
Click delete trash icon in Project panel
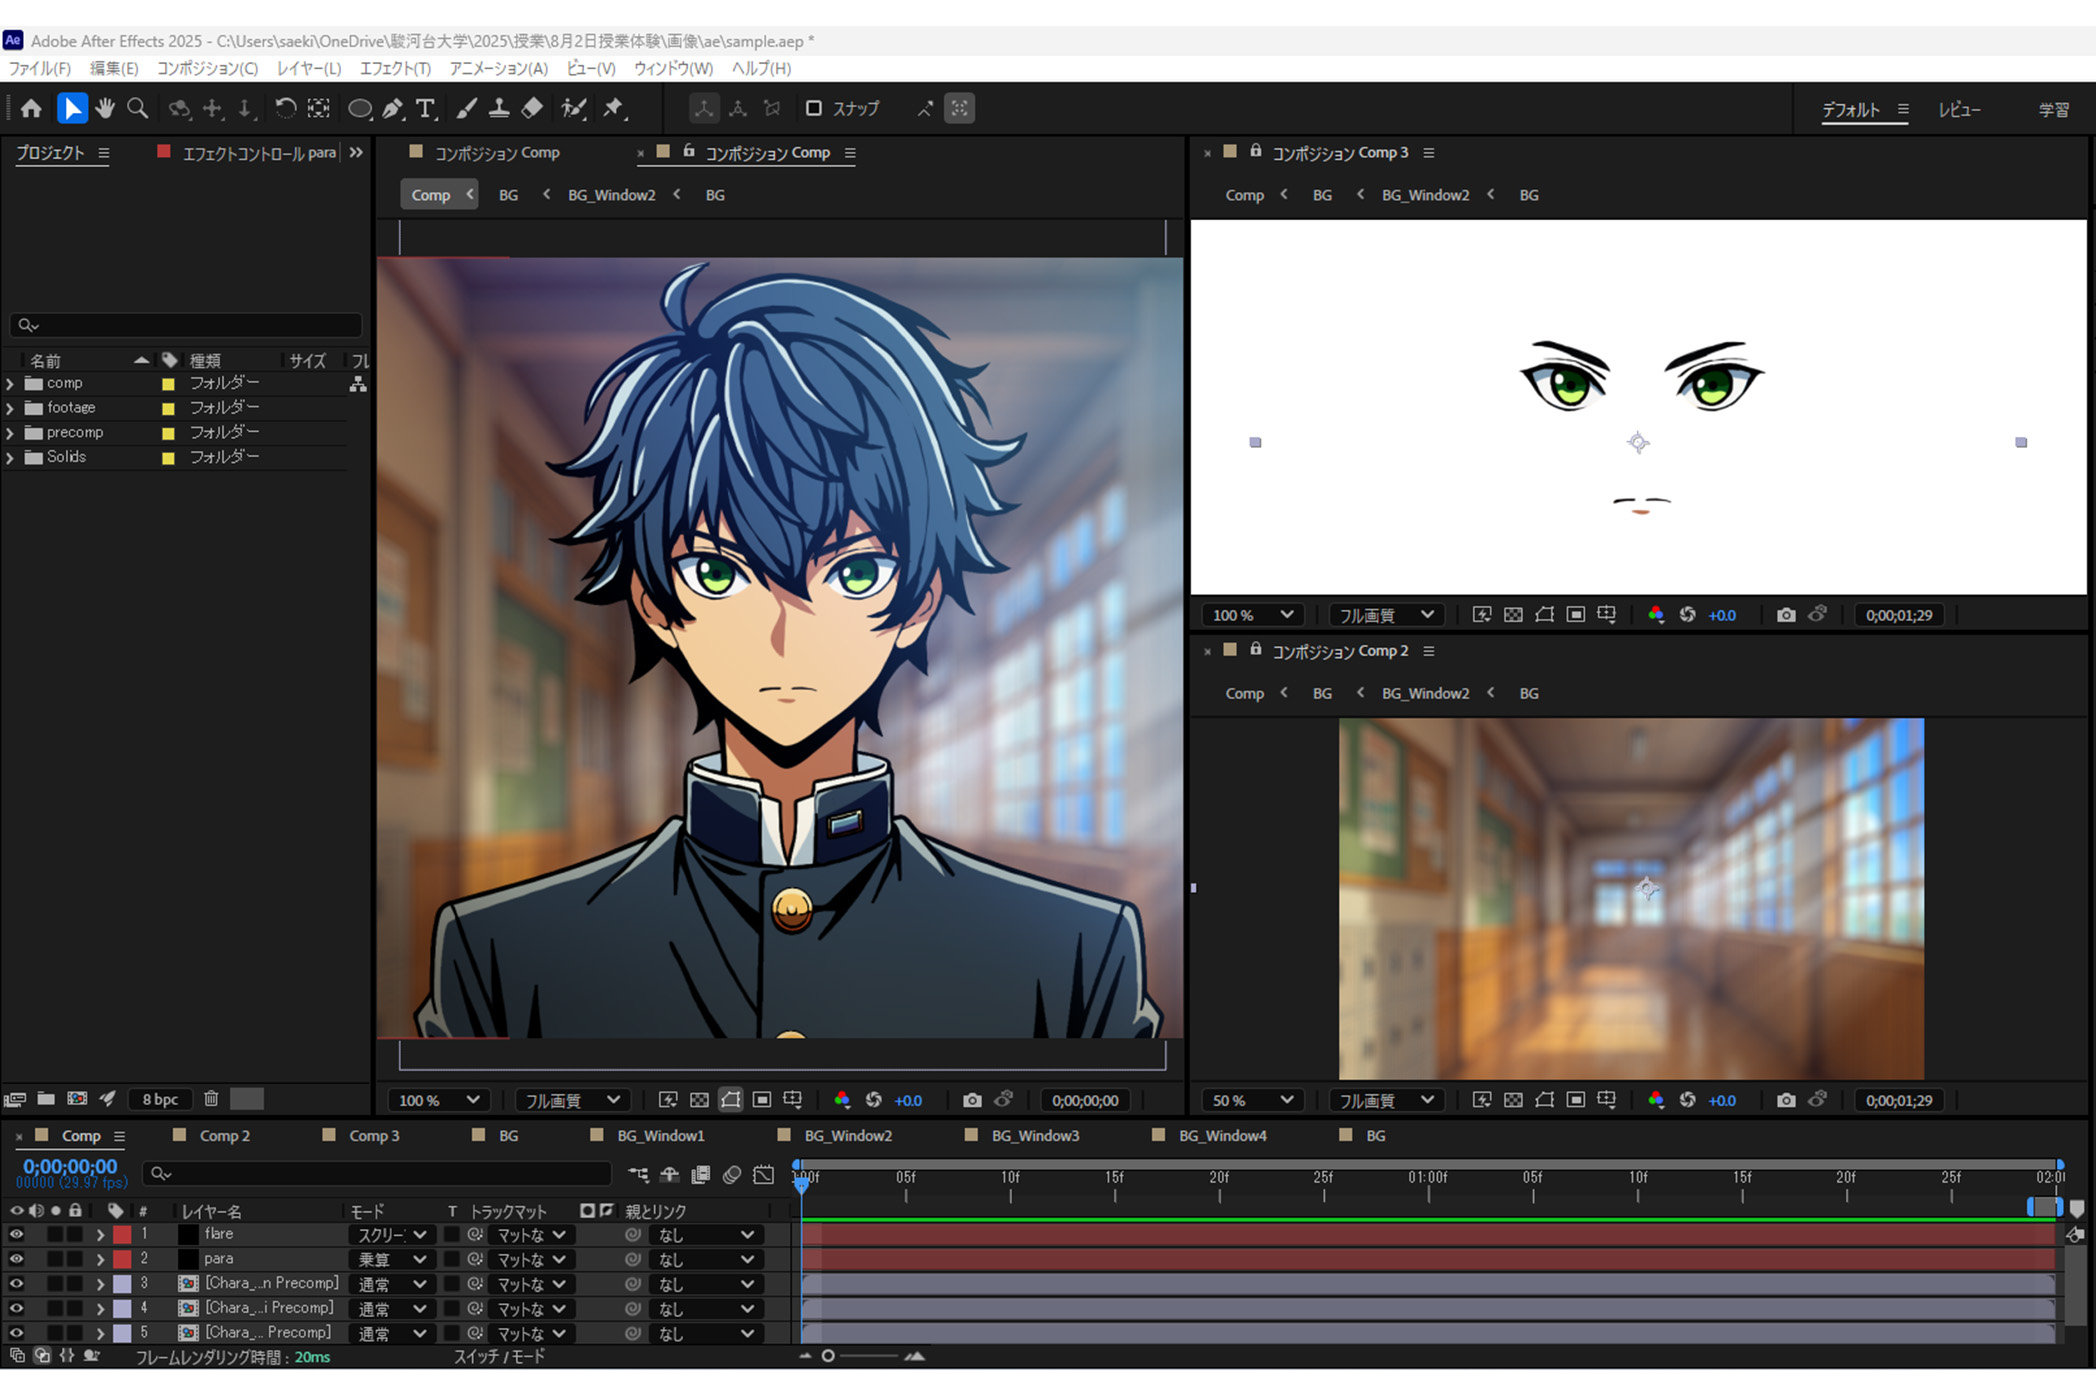coord(211,1099)
